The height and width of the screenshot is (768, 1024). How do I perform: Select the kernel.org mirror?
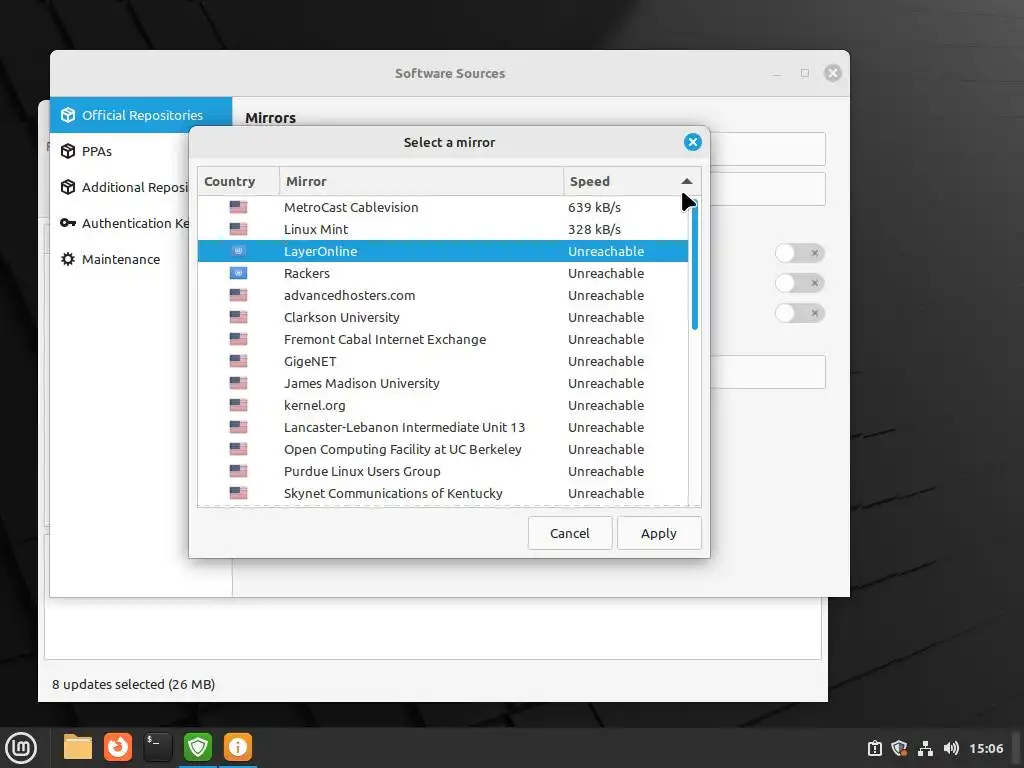[x=443, y=406]
